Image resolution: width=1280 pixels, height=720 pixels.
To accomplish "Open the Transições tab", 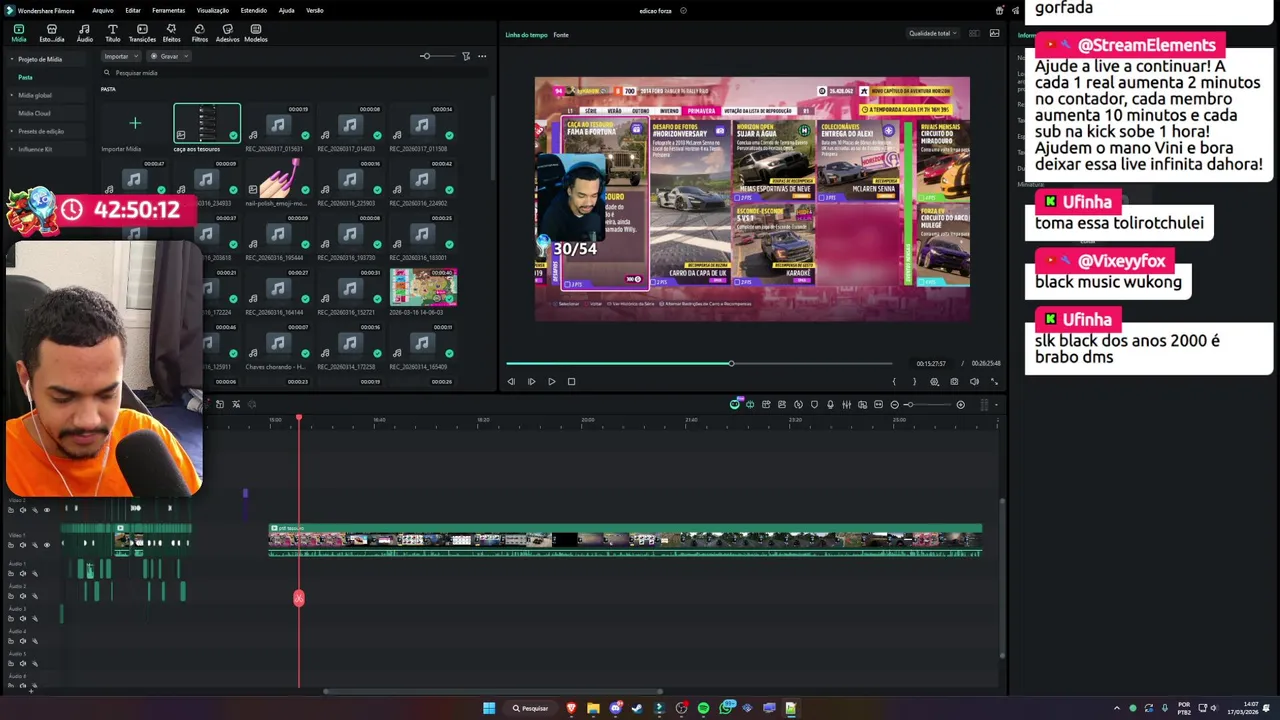I will (x=142, y=33).
